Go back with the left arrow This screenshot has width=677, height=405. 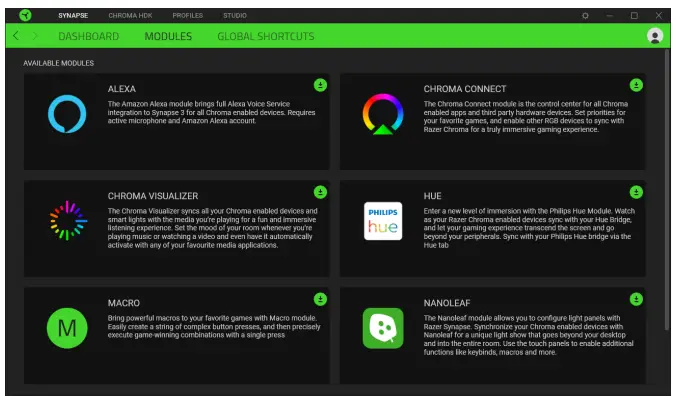[x=16, y=35]
